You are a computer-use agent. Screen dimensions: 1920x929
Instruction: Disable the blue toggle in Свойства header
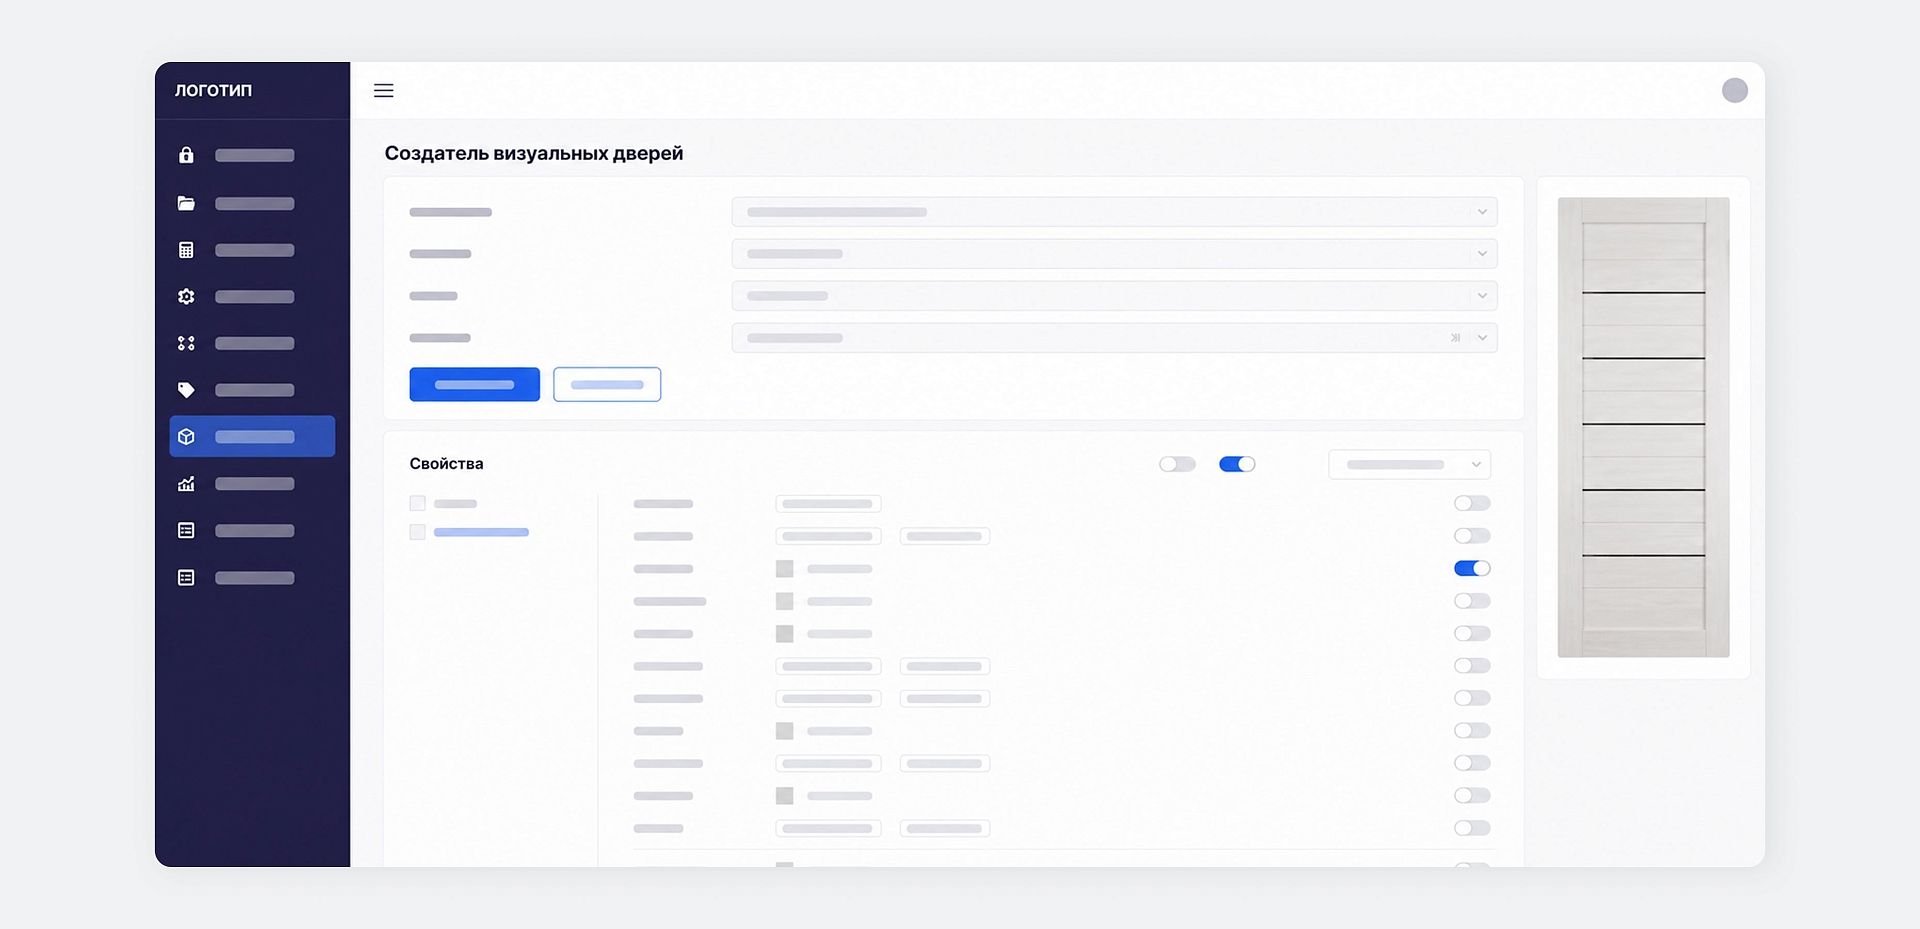point(1236,464)
